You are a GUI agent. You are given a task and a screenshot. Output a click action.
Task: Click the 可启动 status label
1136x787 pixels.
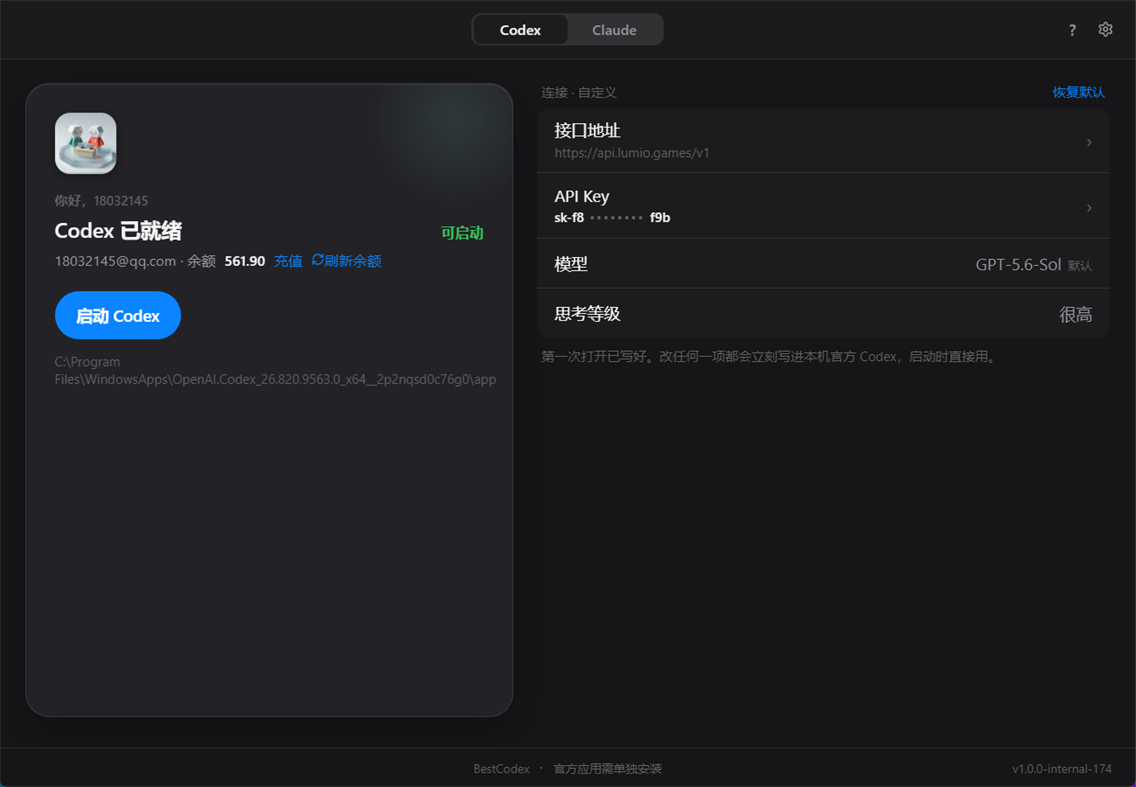(x=462, y=233)
